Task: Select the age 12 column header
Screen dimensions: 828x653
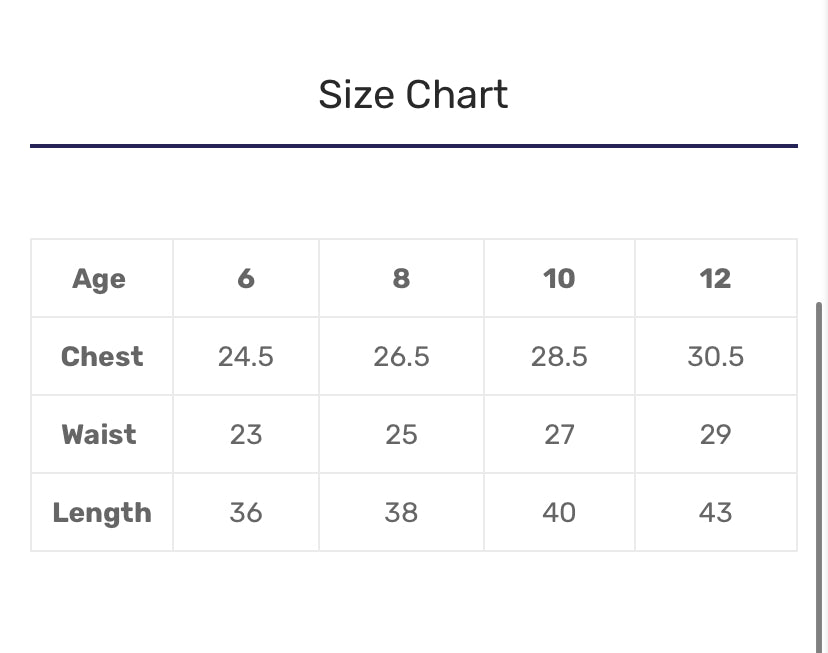Action: pyautogui.click(x=715, y=279)
